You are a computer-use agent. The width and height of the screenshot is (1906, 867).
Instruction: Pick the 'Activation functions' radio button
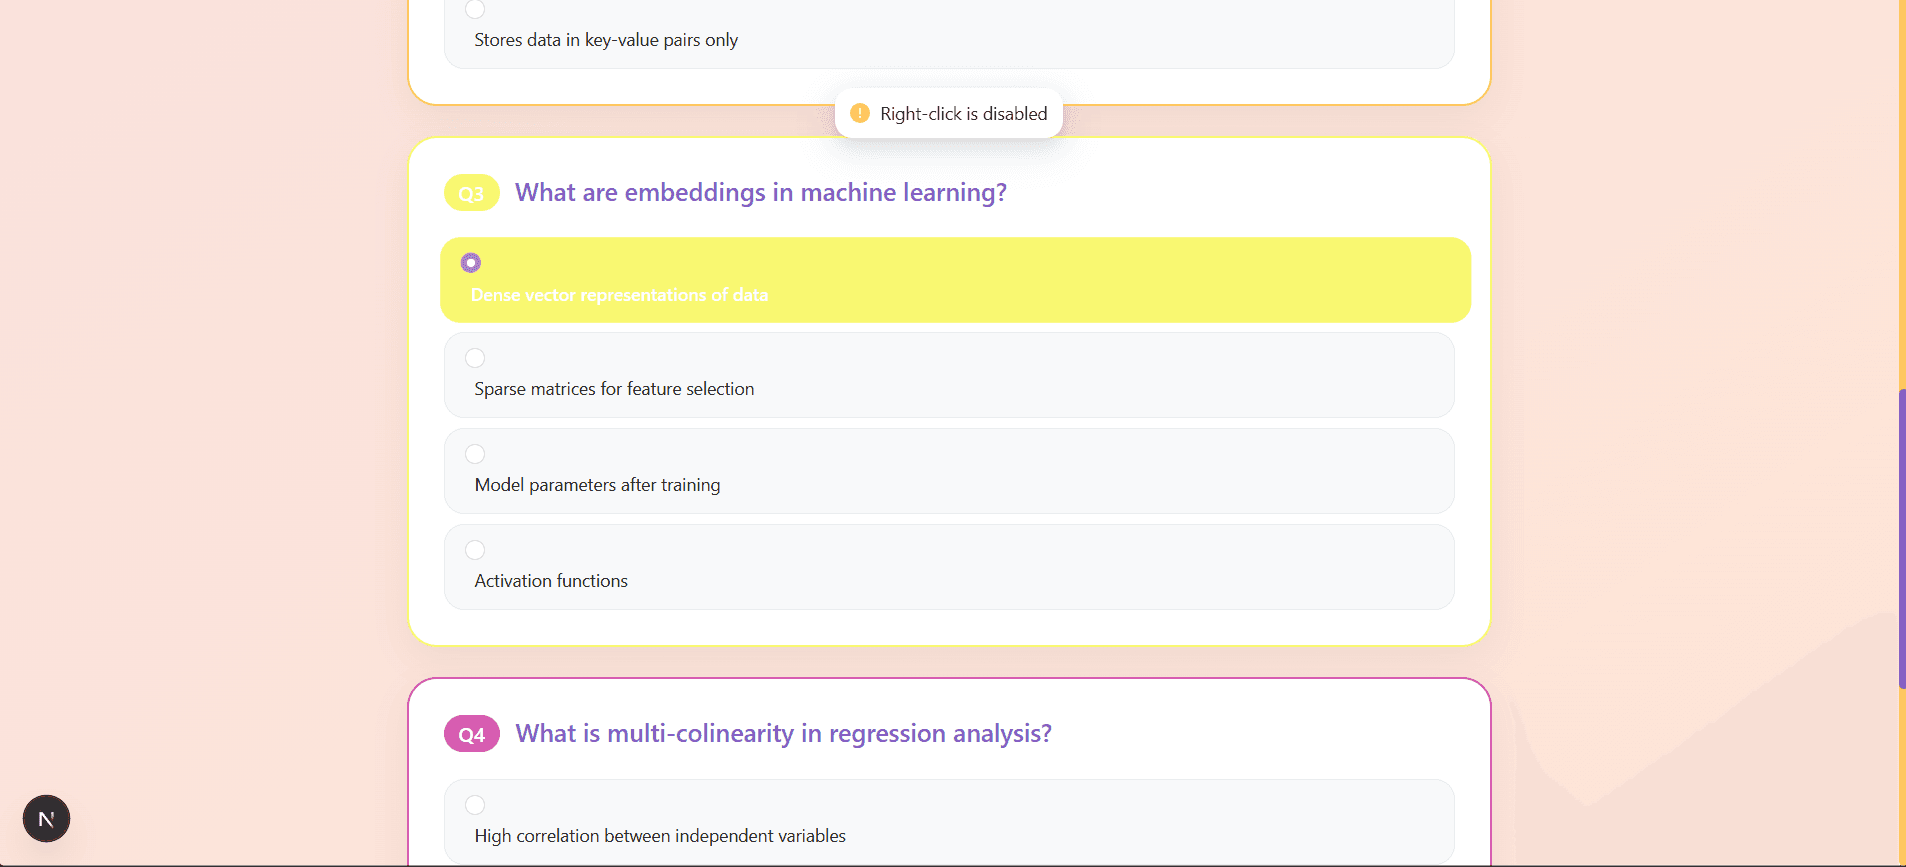pos(475,550)
